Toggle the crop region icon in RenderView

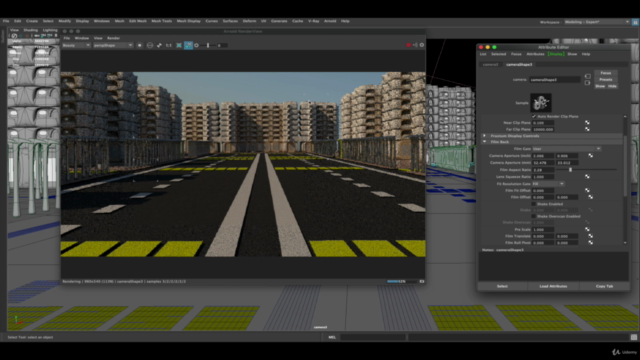click(179, 45)
